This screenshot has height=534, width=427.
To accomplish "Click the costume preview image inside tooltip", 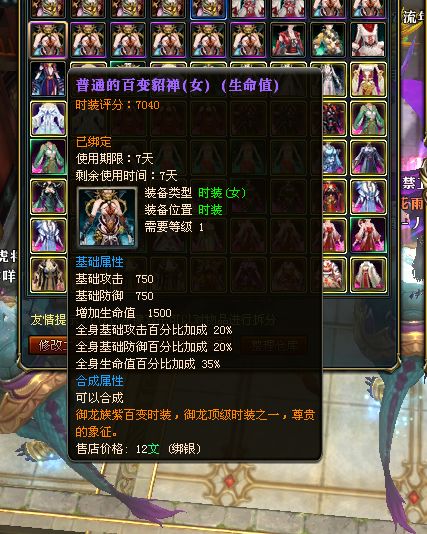I will coord(107,217).
